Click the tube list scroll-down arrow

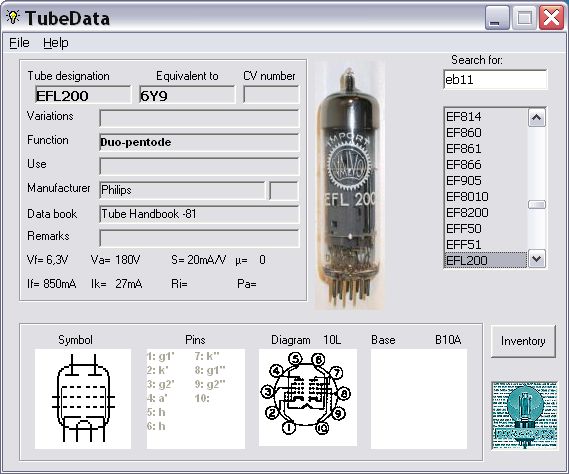[x=537, y=259]
